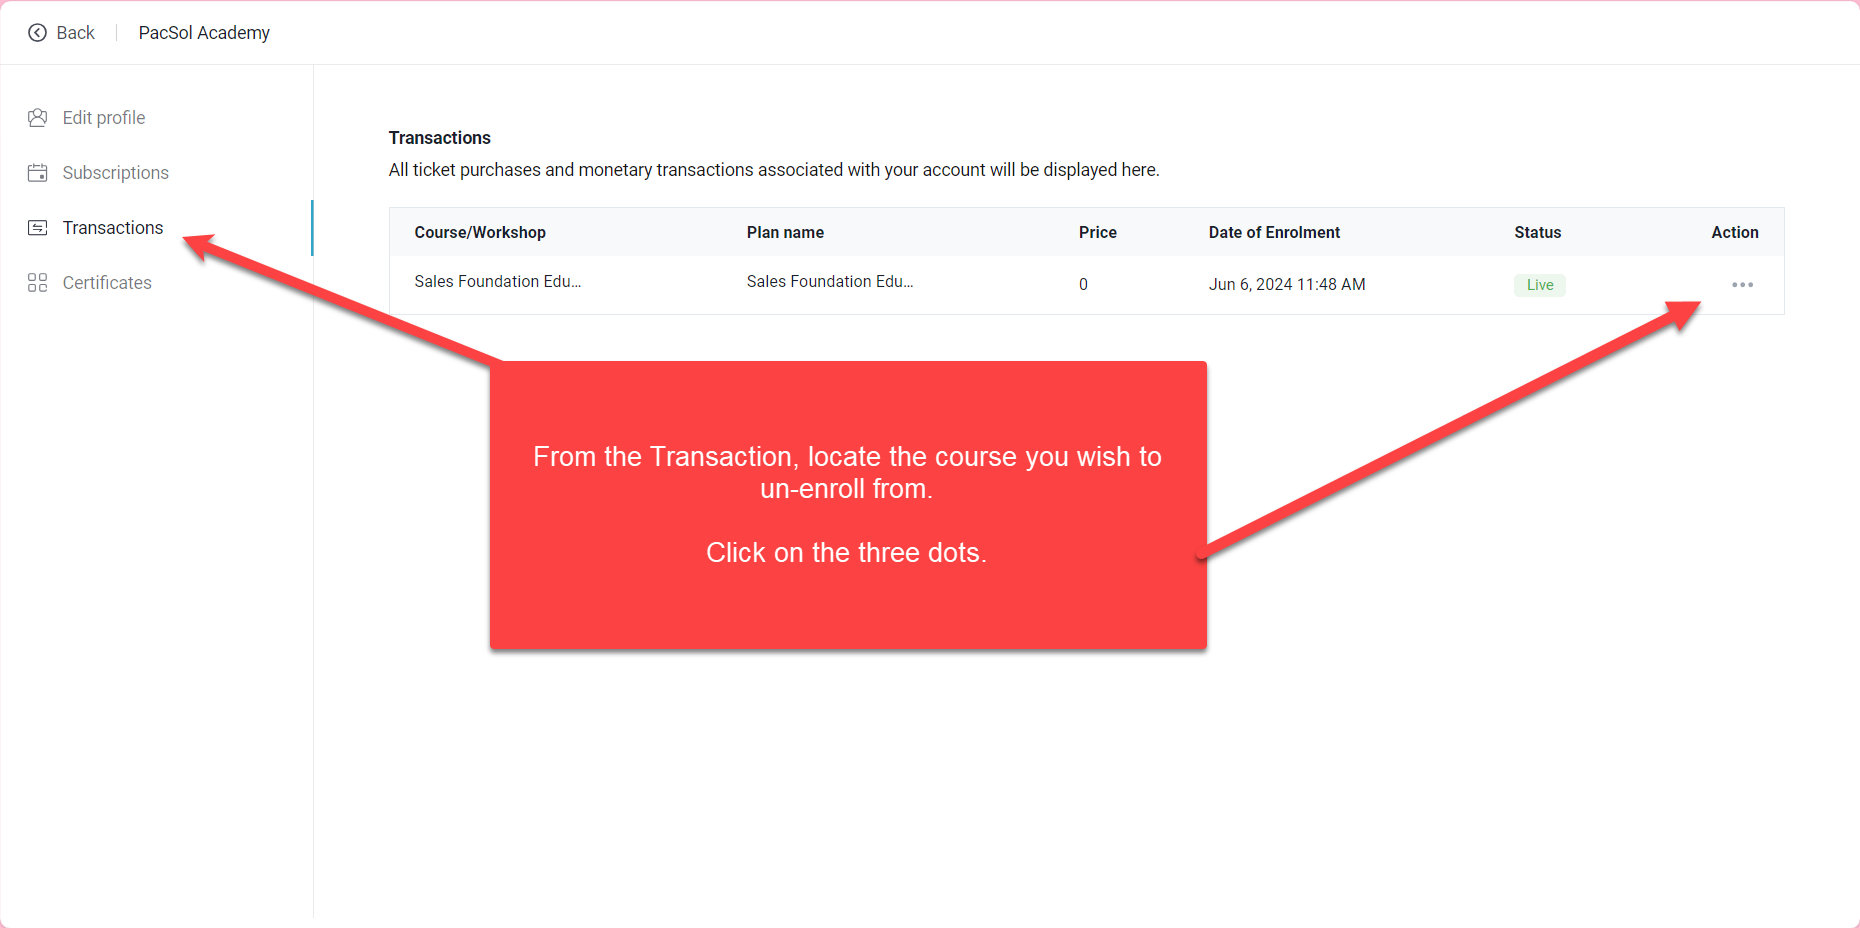Click the PacSol Academy title
Viewport: 1860px width, 928px height.
[x=204, y=33]
